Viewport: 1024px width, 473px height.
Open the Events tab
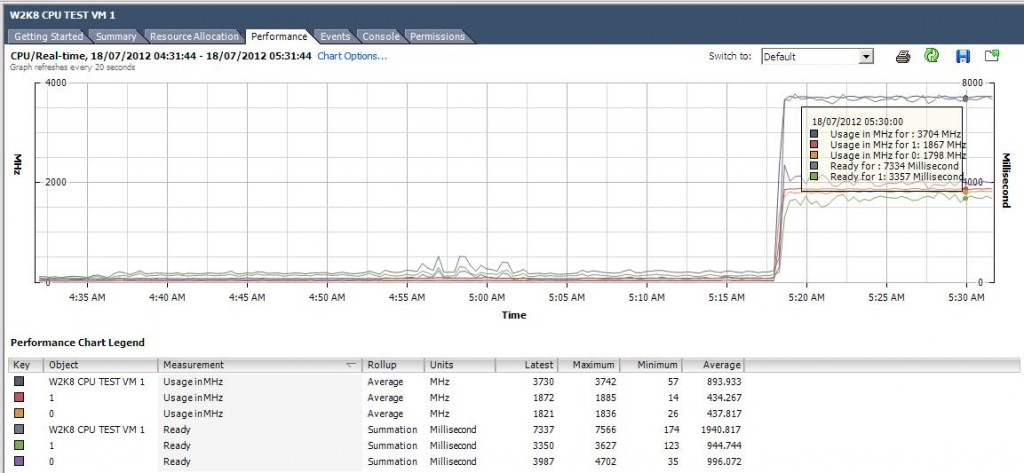coord(335,37)
